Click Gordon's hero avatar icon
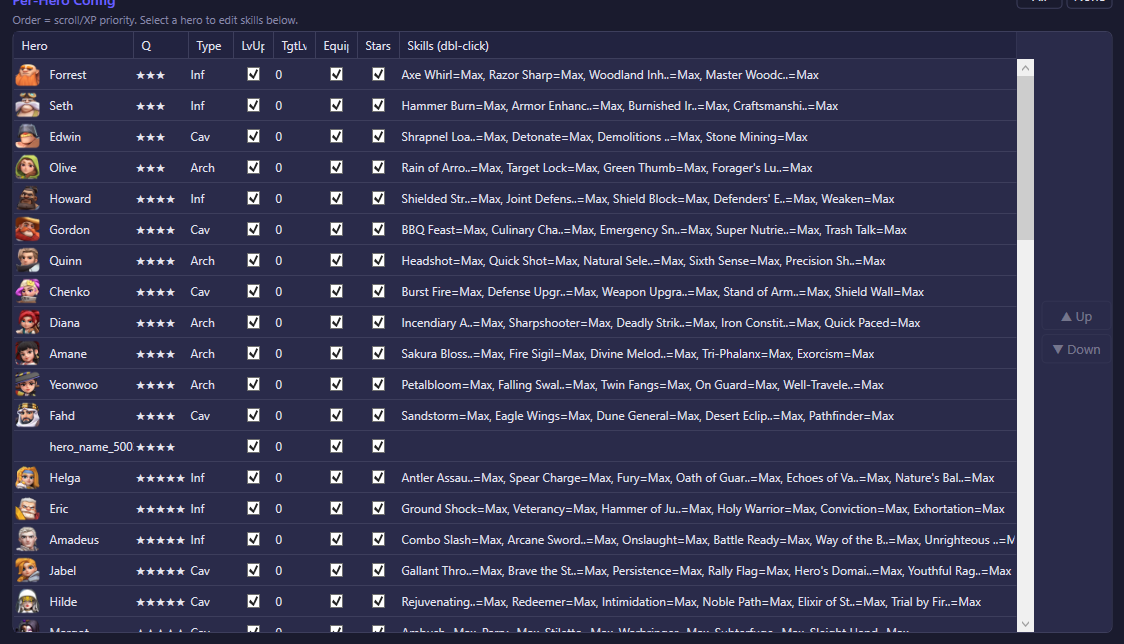This screenshot has height=644, width=1124. tap(28, 229)
